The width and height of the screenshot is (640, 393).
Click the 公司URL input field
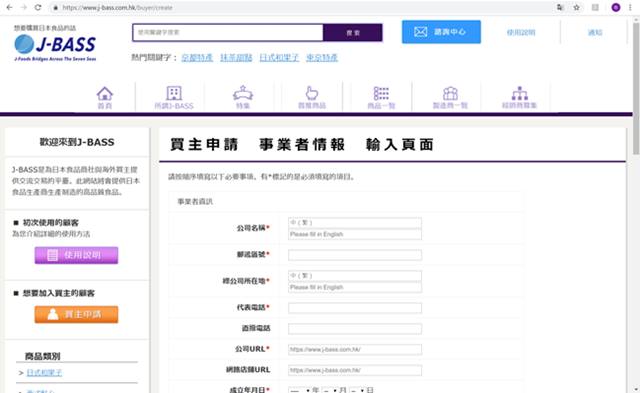(x=355, y=349)
